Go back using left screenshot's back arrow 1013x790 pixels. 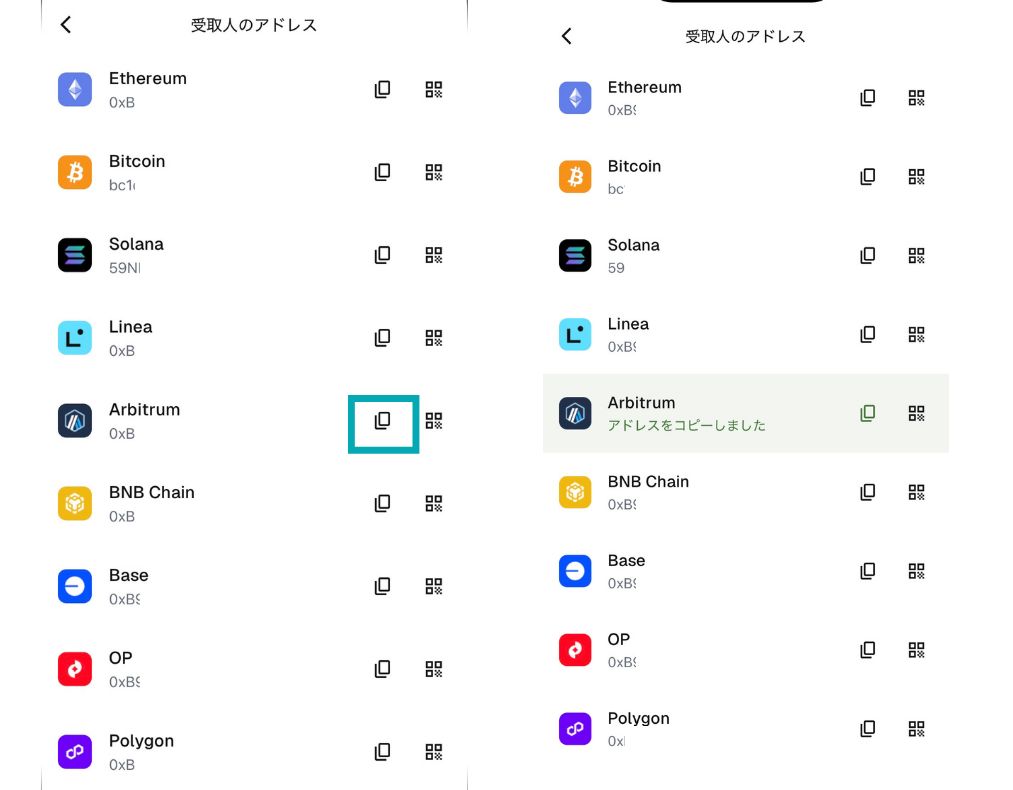[x=66, y=25]
